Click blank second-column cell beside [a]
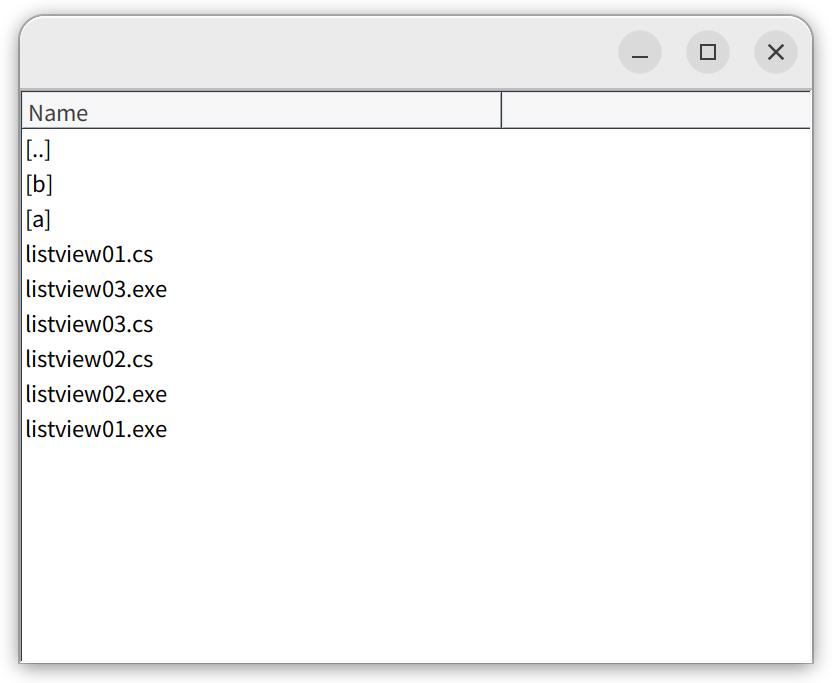Viewport: 832px width, 683px height. pyautogui.click(x=656, y=220)
